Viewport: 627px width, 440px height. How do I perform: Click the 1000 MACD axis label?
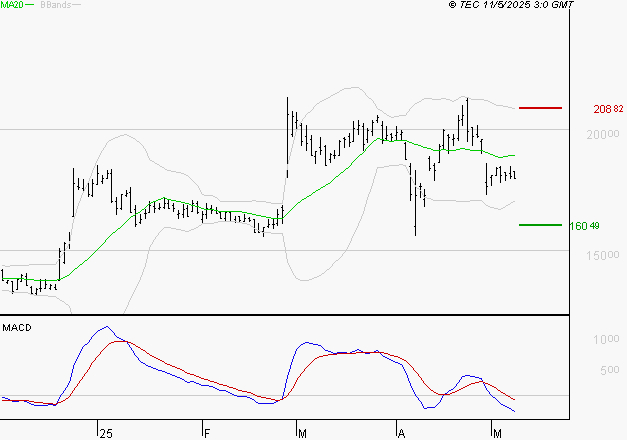click(x=606, y=339)
